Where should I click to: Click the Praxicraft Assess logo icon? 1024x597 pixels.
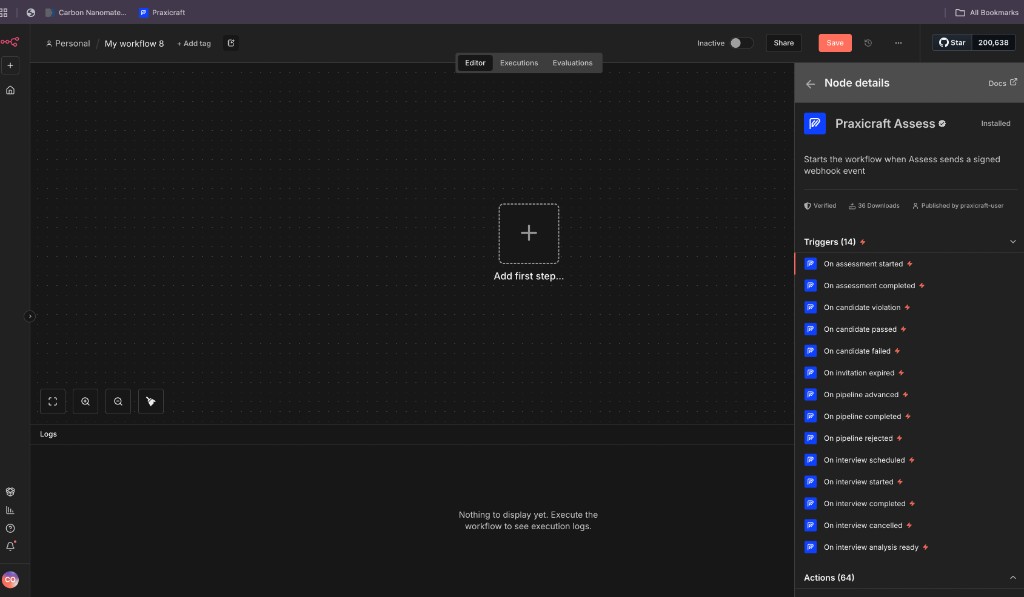click(x=814, y=123)
